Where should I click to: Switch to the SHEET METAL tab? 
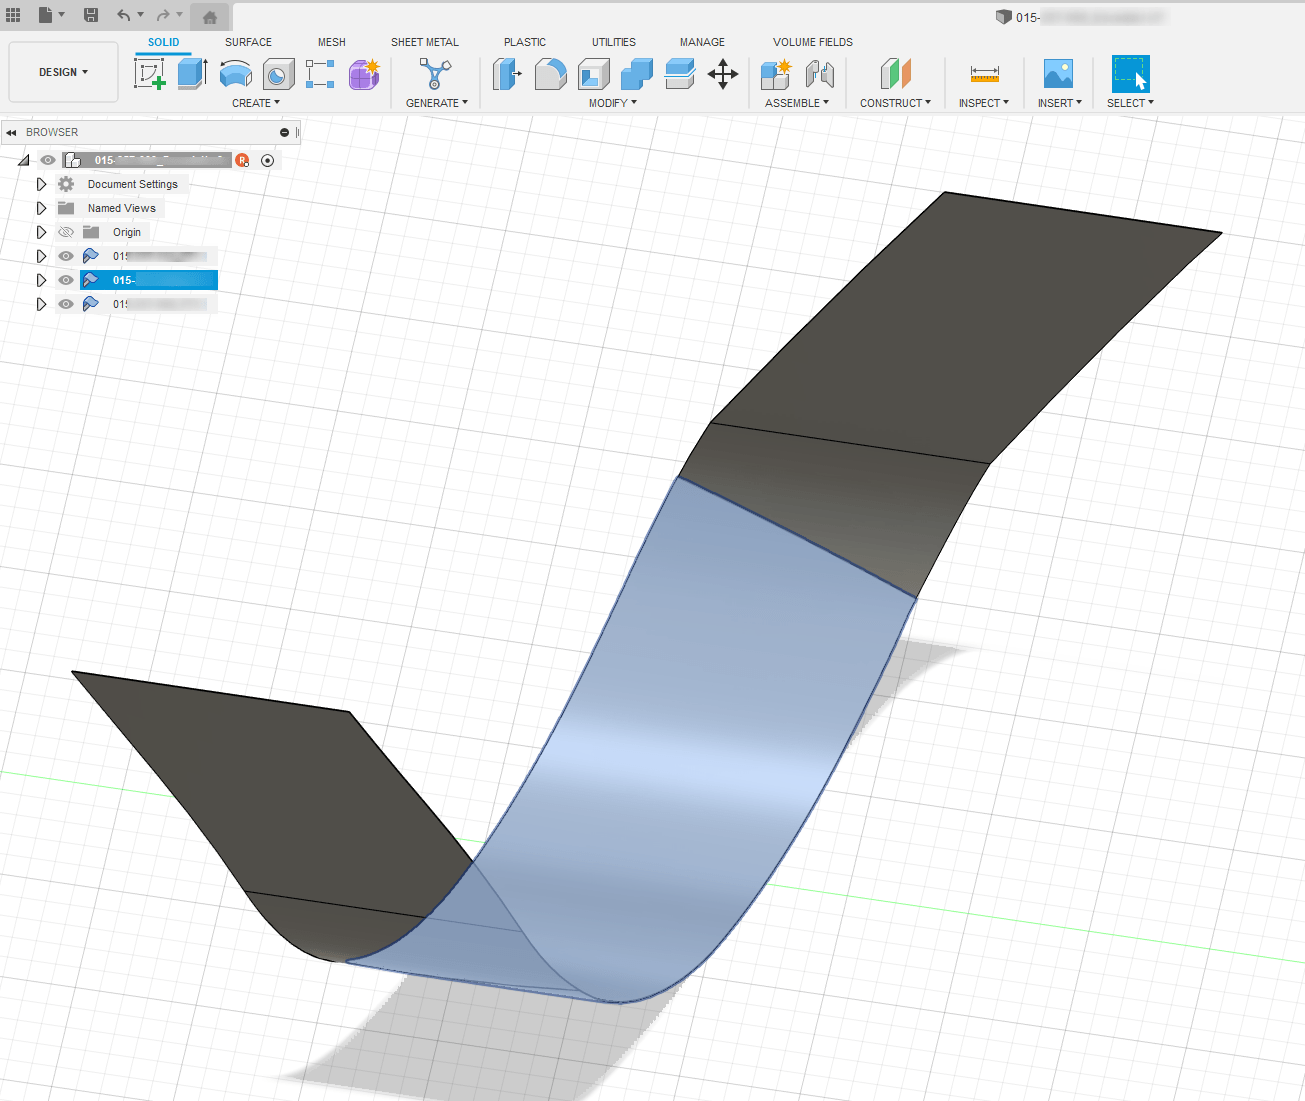tap(425, 42)
